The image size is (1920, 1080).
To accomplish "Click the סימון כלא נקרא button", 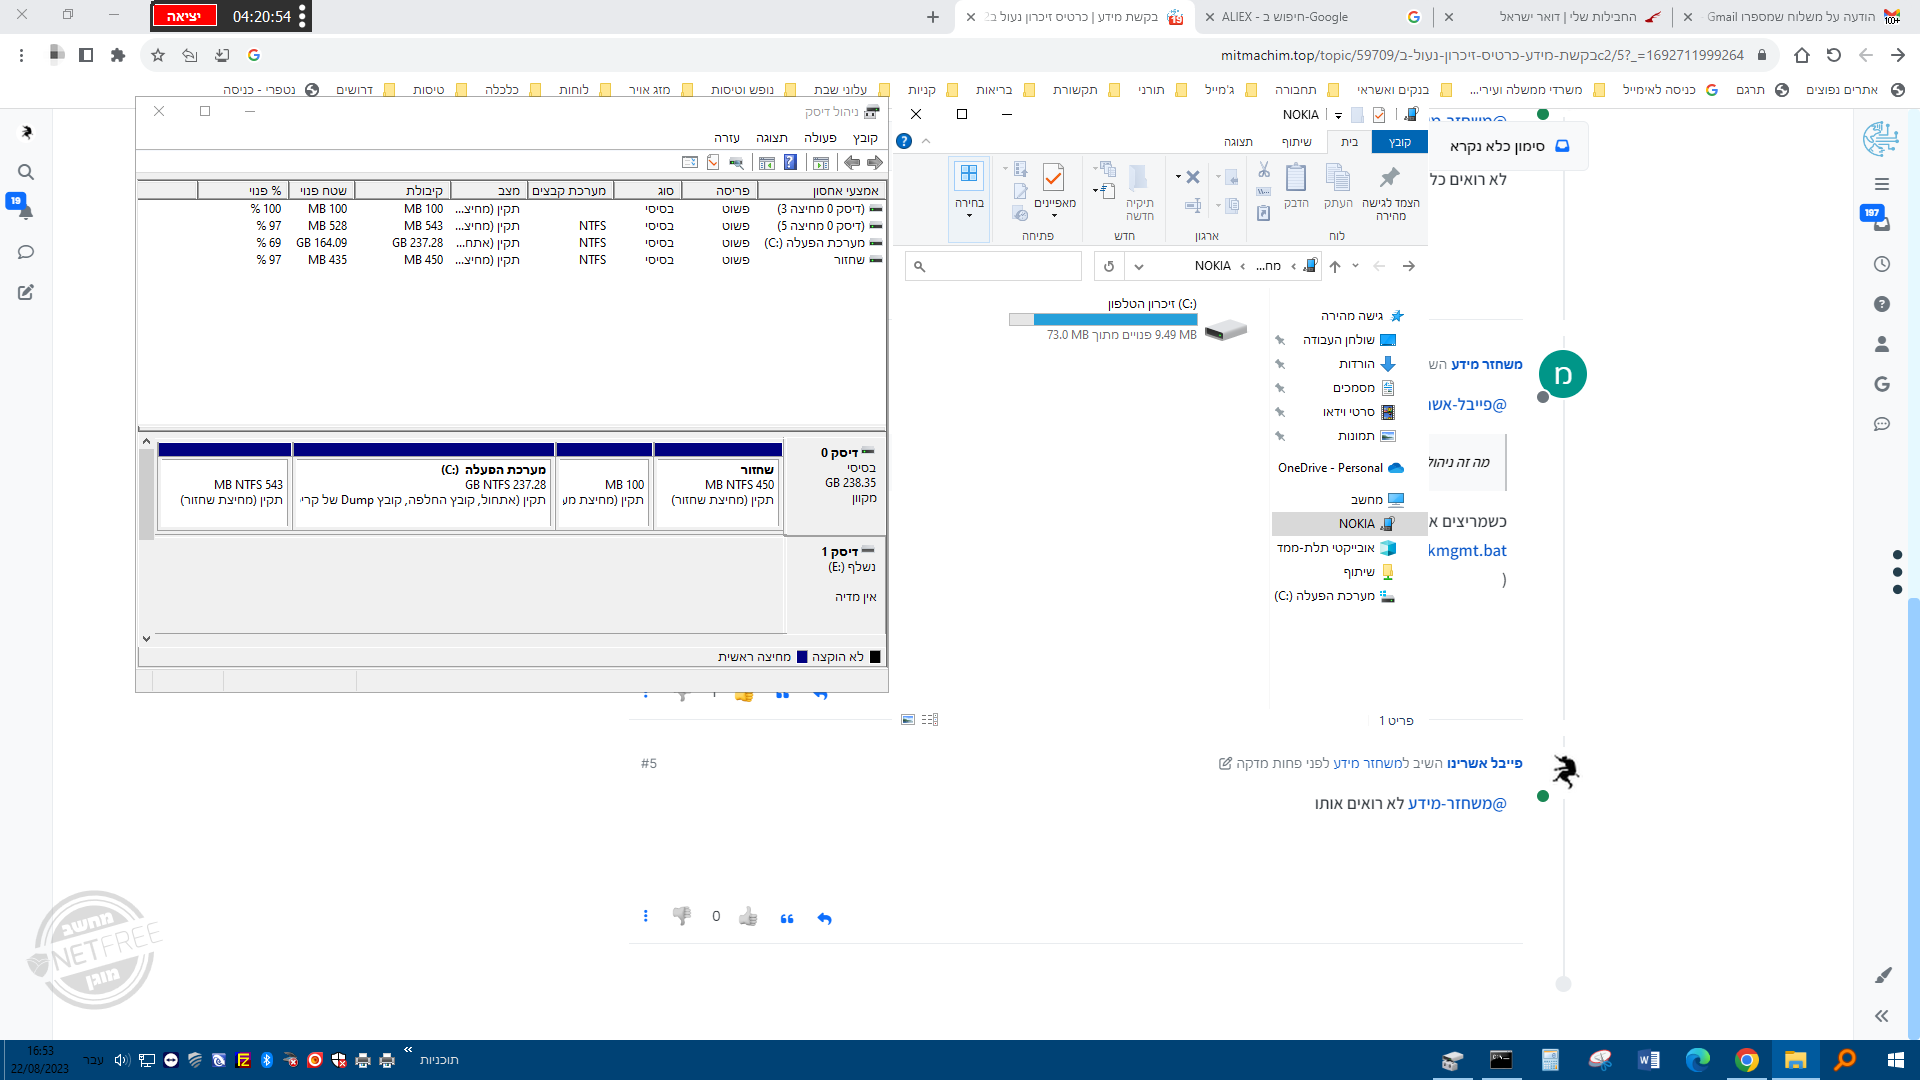I will pyautogui.click(x=1509, y=146).
